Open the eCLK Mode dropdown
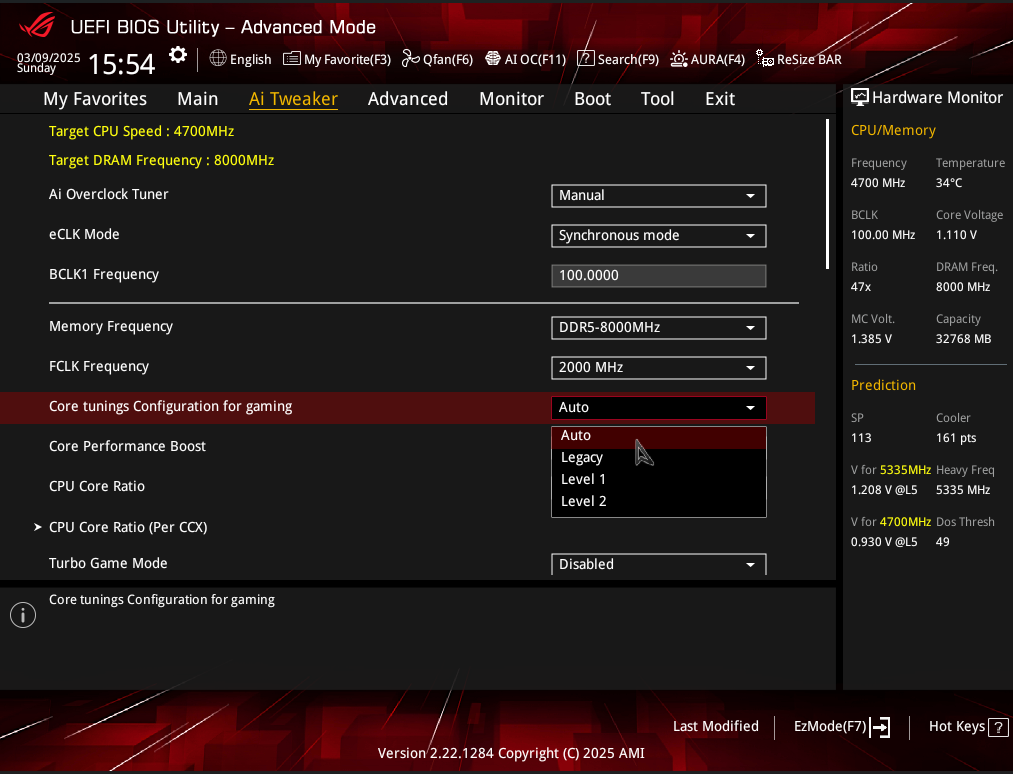This screenshot has height=774, width=1013. click(658, 236)
